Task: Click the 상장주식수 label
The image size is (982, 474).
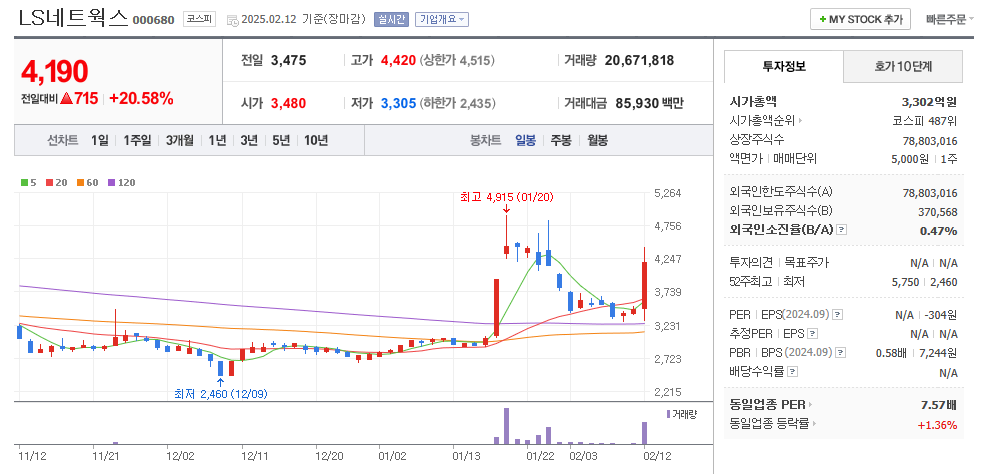Action: pyautogui.click(x=757, y=140)
